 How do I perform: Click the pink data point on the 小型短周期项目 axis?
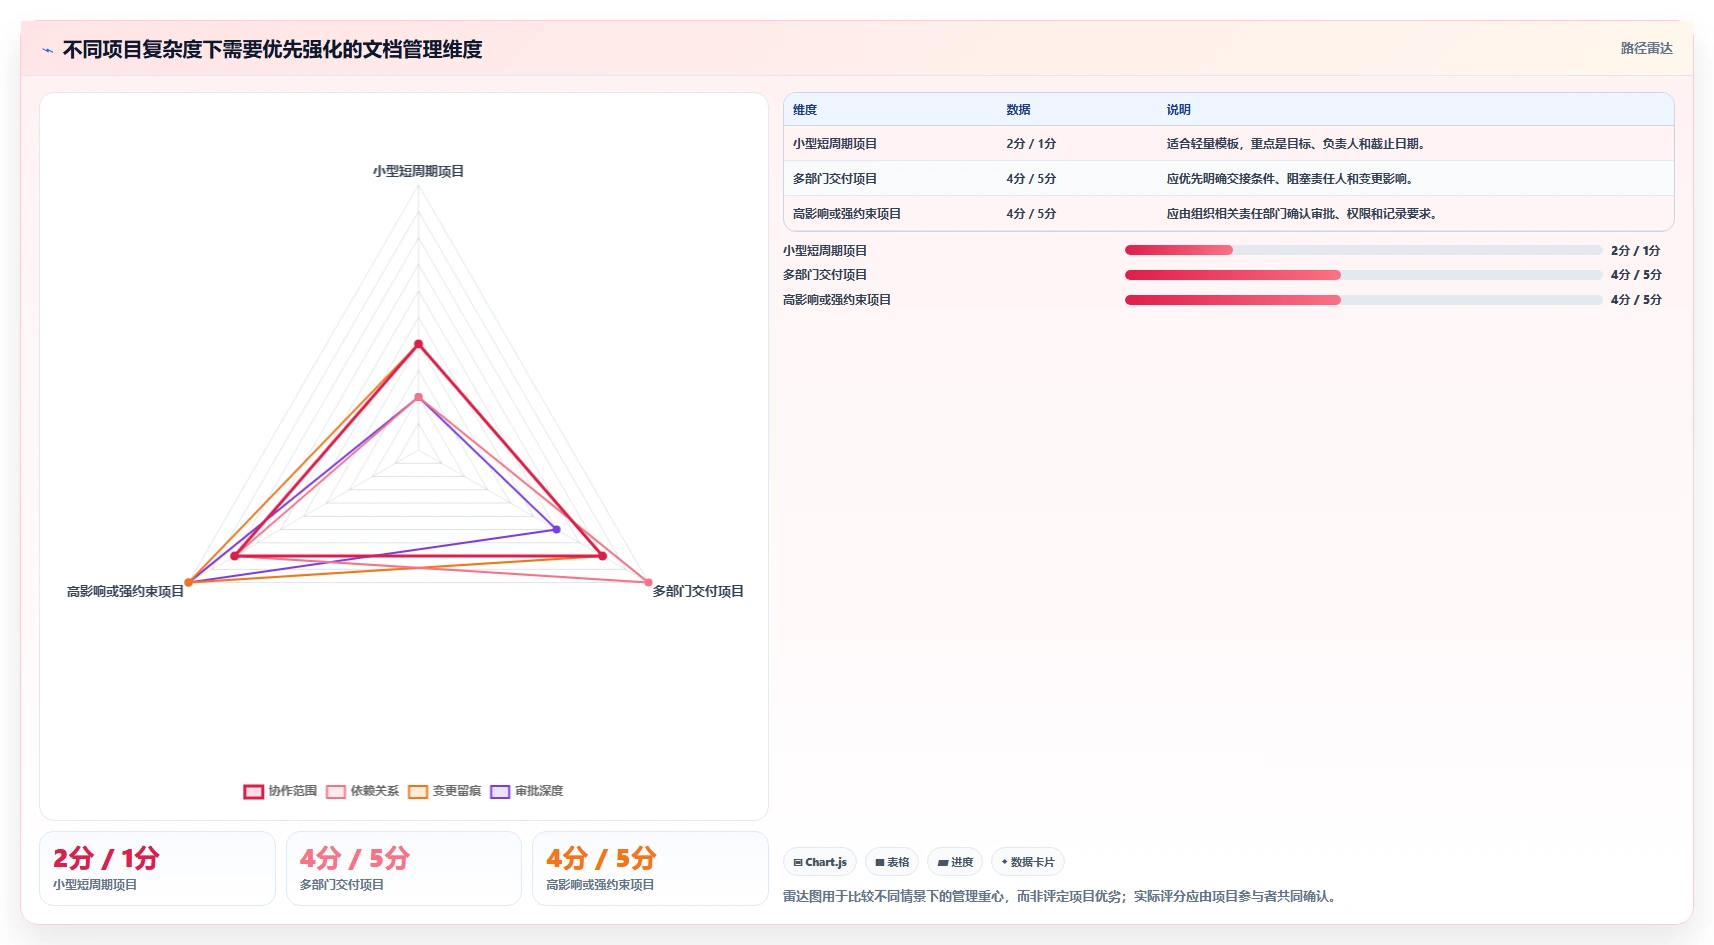click(x=419, y=397)
